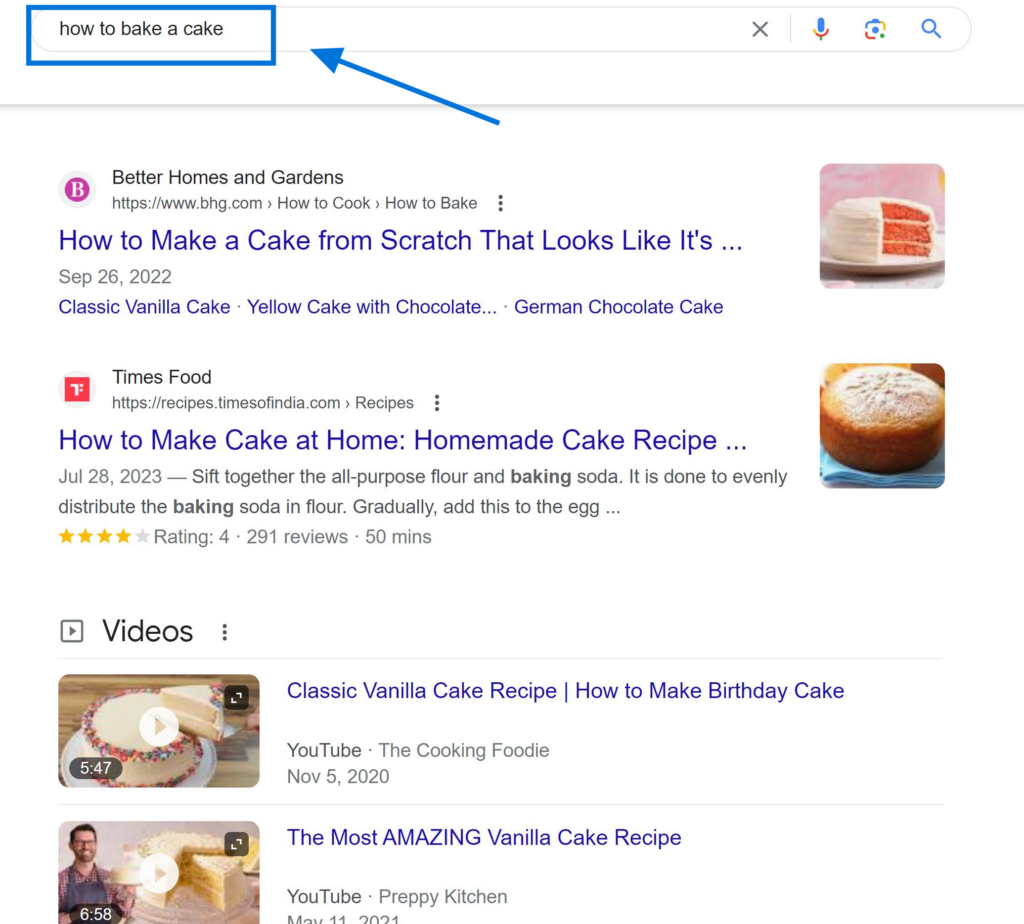Select the Better Homes and Gardens favicon
Image resolution: width=1024 pixels, height=924 pixels.
tap(76, 190)
